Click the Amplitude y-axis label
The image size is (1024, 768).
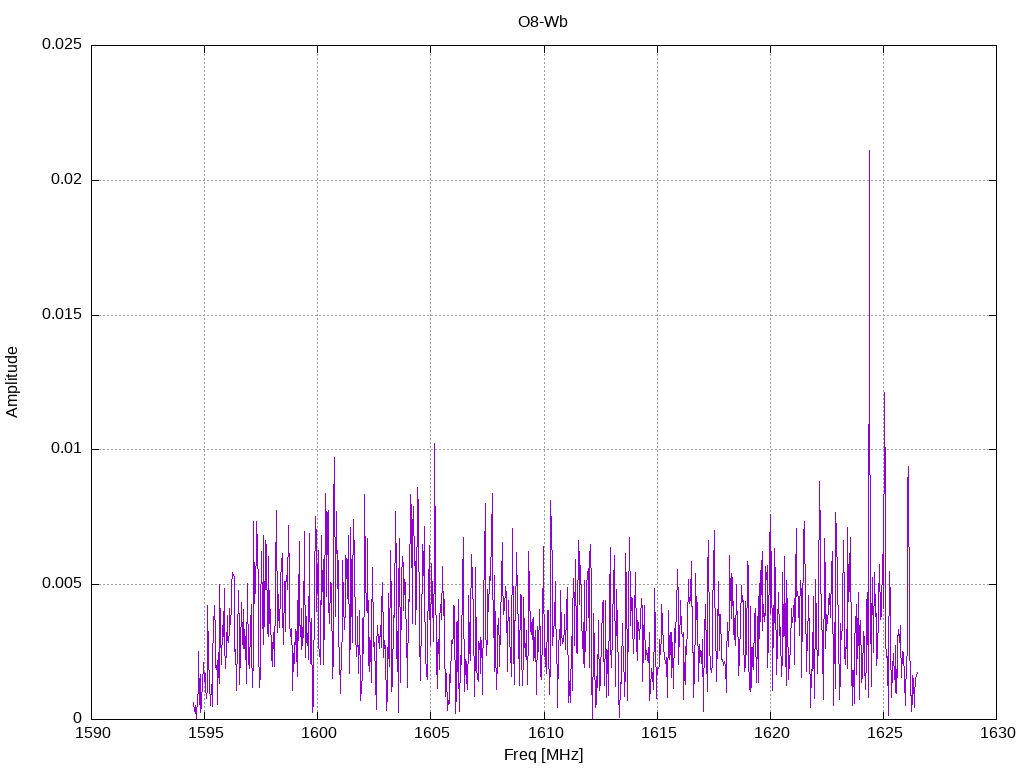pos(12,382)
